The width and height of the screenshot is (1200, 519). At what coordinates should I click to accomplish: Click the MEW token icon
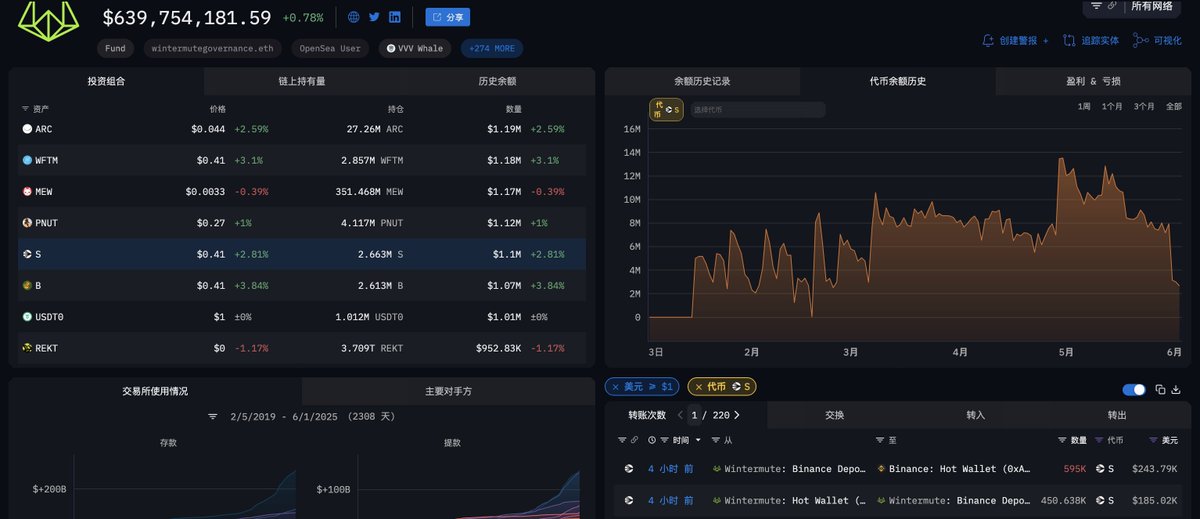pos(27,191)
